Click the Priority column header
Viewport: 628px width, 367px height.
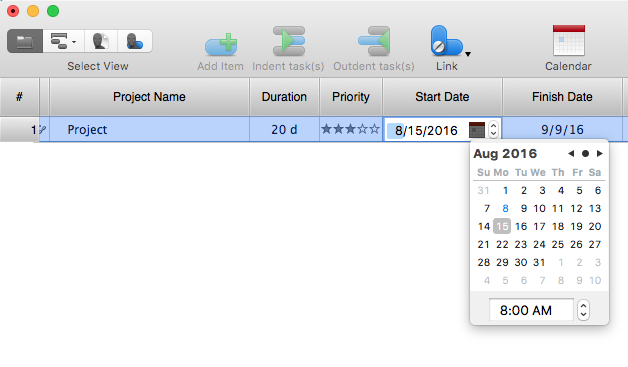click(x=351, y=97)
